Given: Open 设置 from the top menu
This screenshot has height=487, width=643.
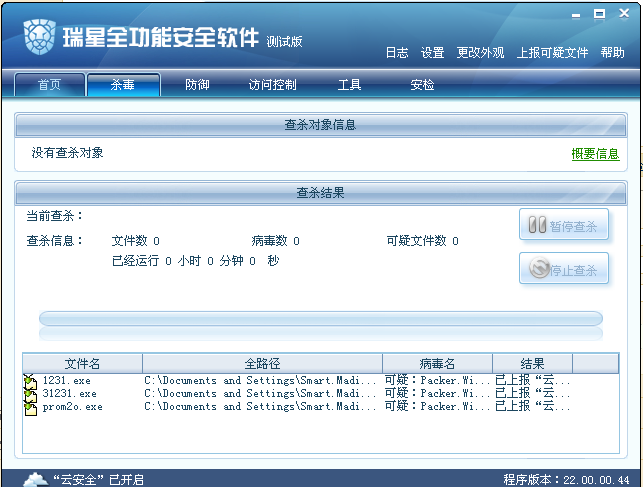Looking at the screenshot, I should coord(433,52).
